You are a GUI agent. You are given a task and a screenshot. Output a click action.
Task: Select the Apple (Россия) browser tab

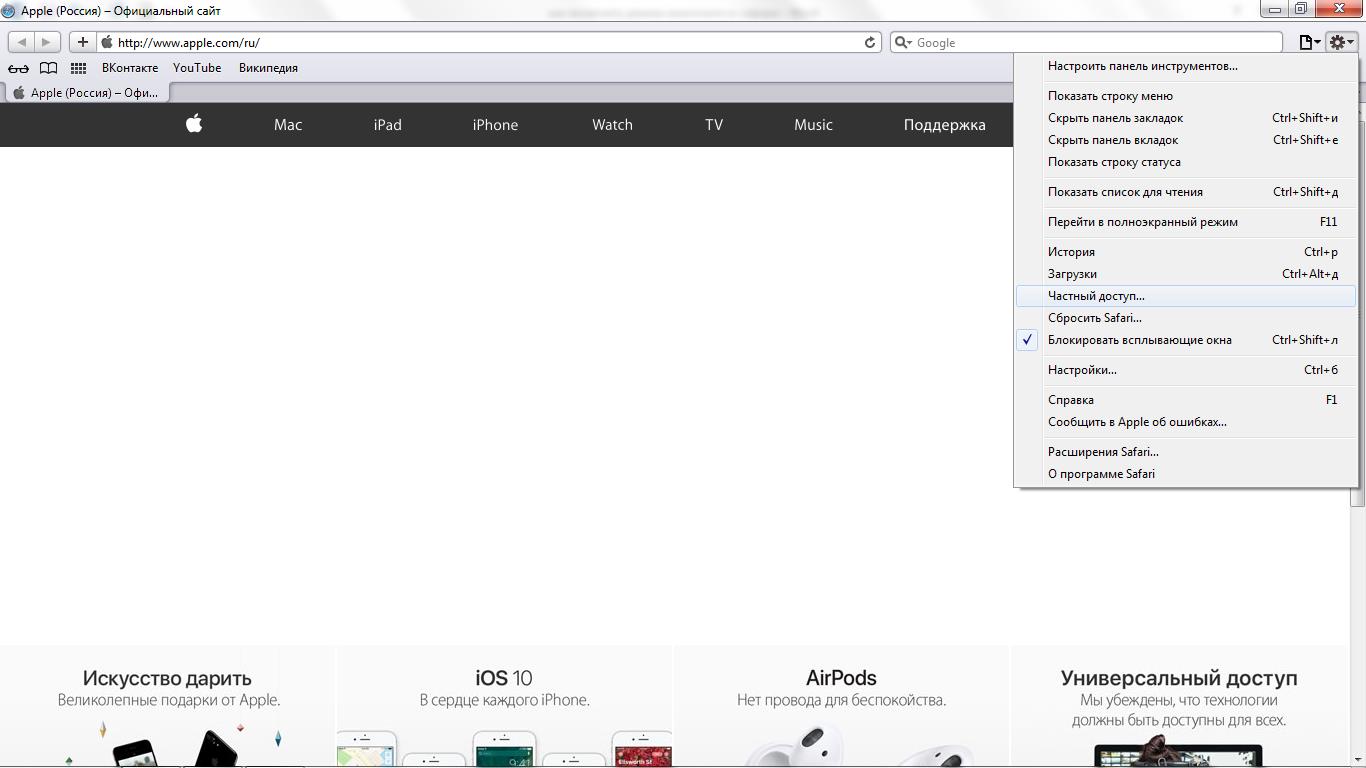tap(86, 93)
